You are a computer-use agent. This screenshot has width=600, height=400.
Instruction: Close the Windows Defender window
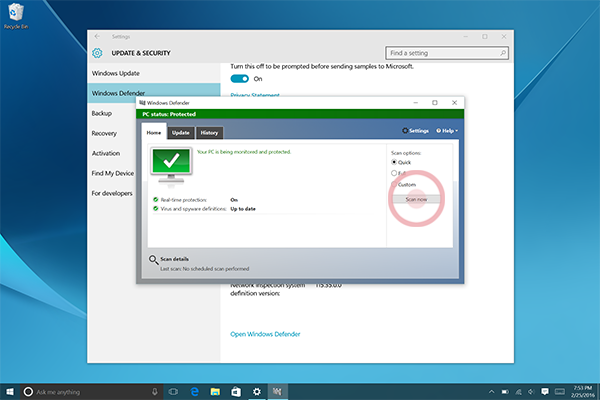click(454, 103)
